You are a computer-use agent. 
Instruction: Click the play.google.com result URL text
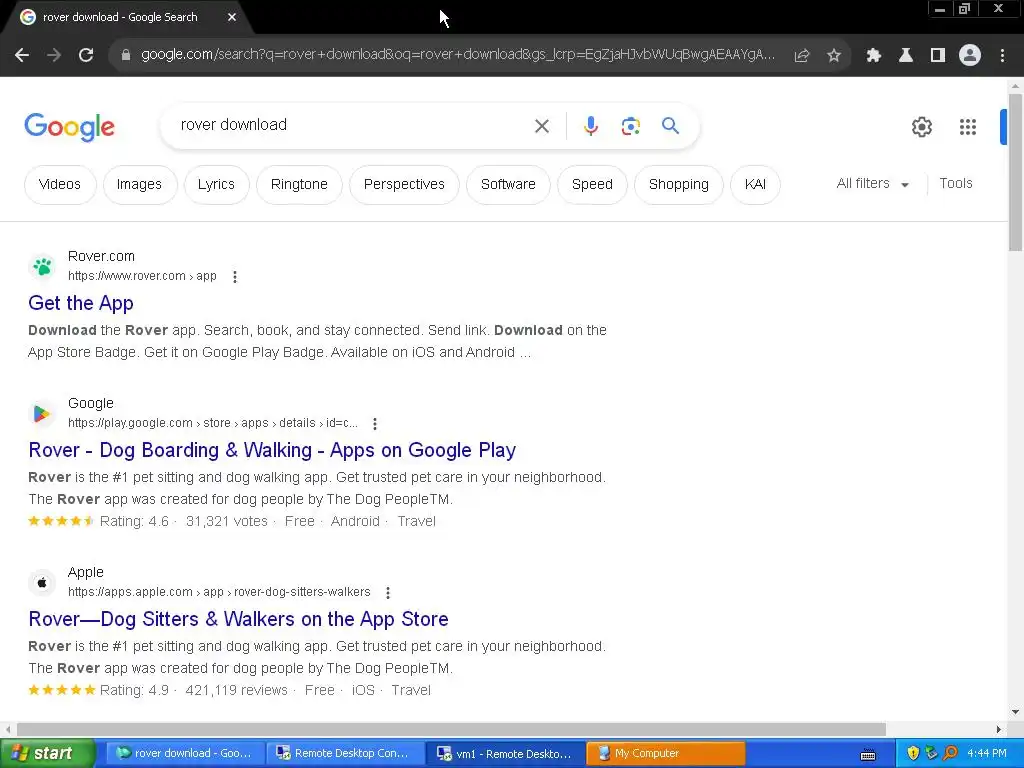point(213,423)
